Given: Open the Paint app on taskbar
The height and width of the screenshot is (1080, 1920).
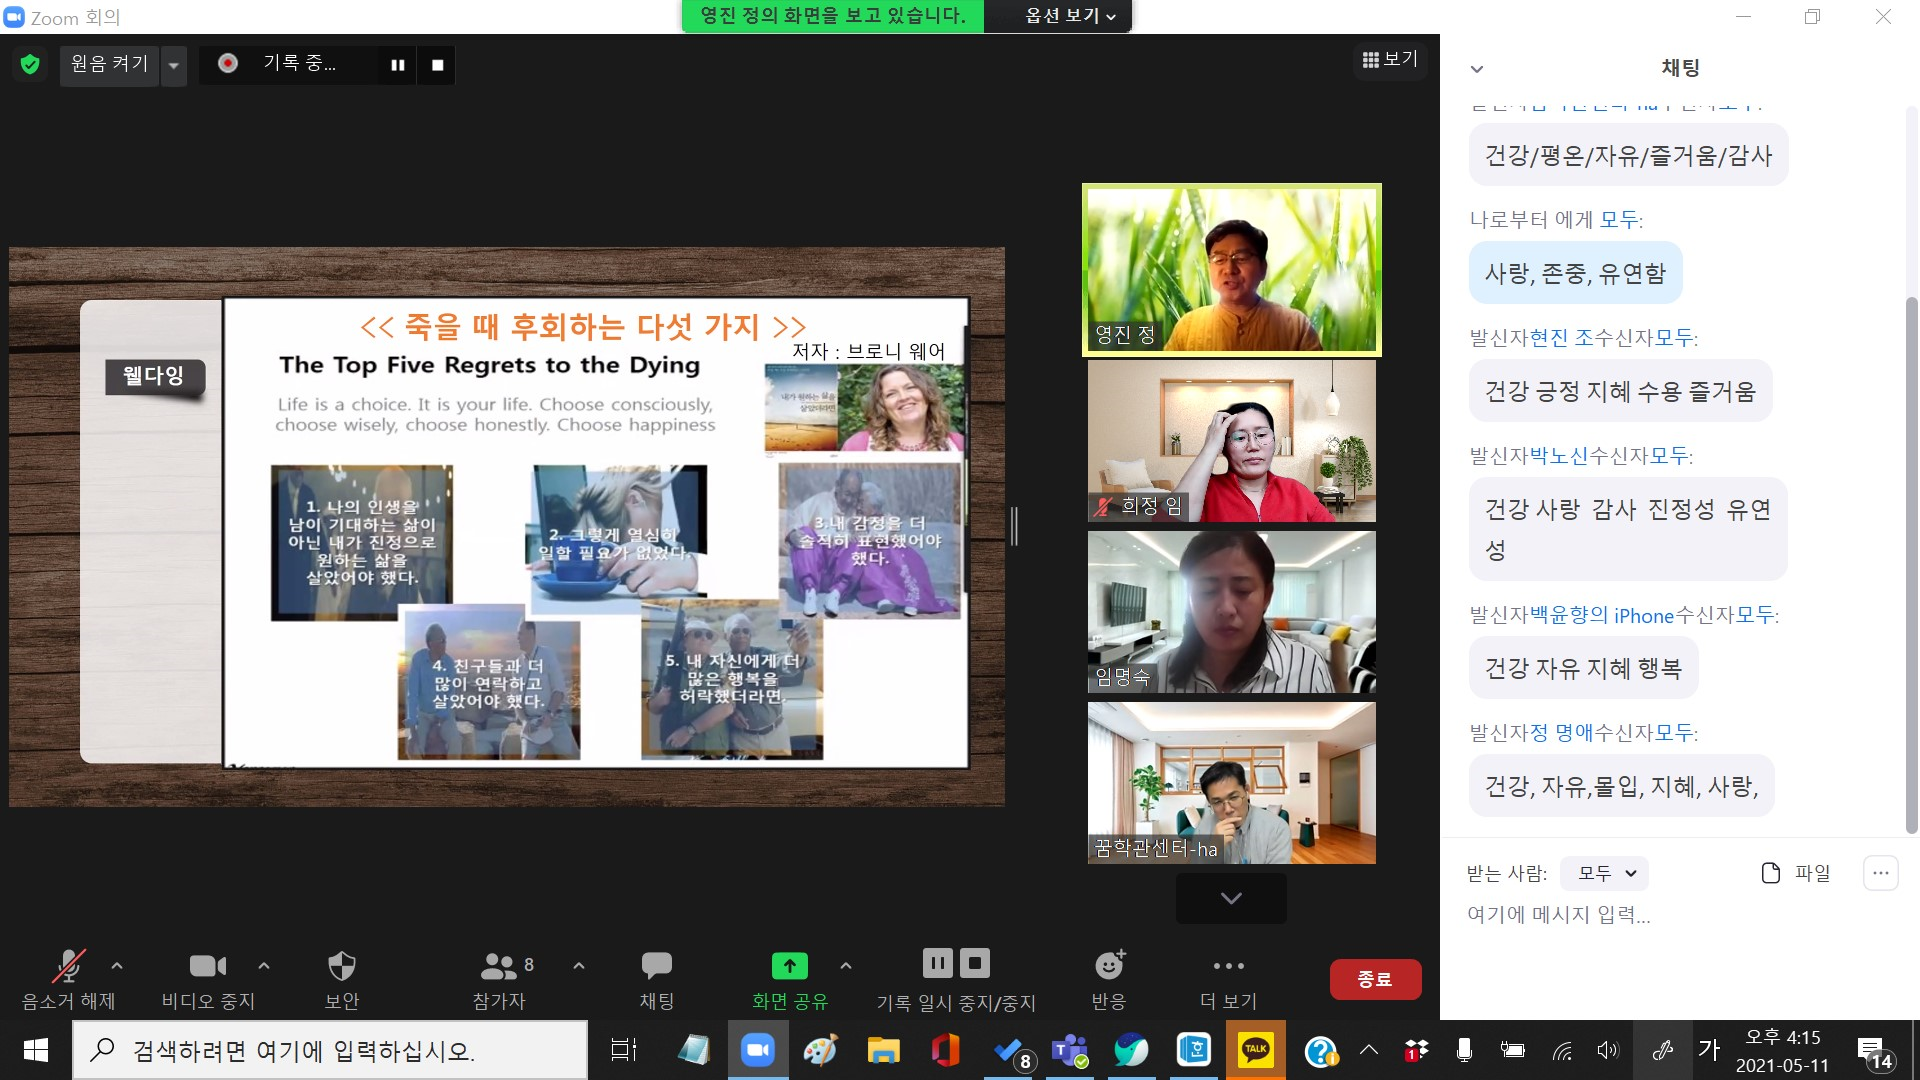Looking at the screenshot, I should tap(820, 1050).
